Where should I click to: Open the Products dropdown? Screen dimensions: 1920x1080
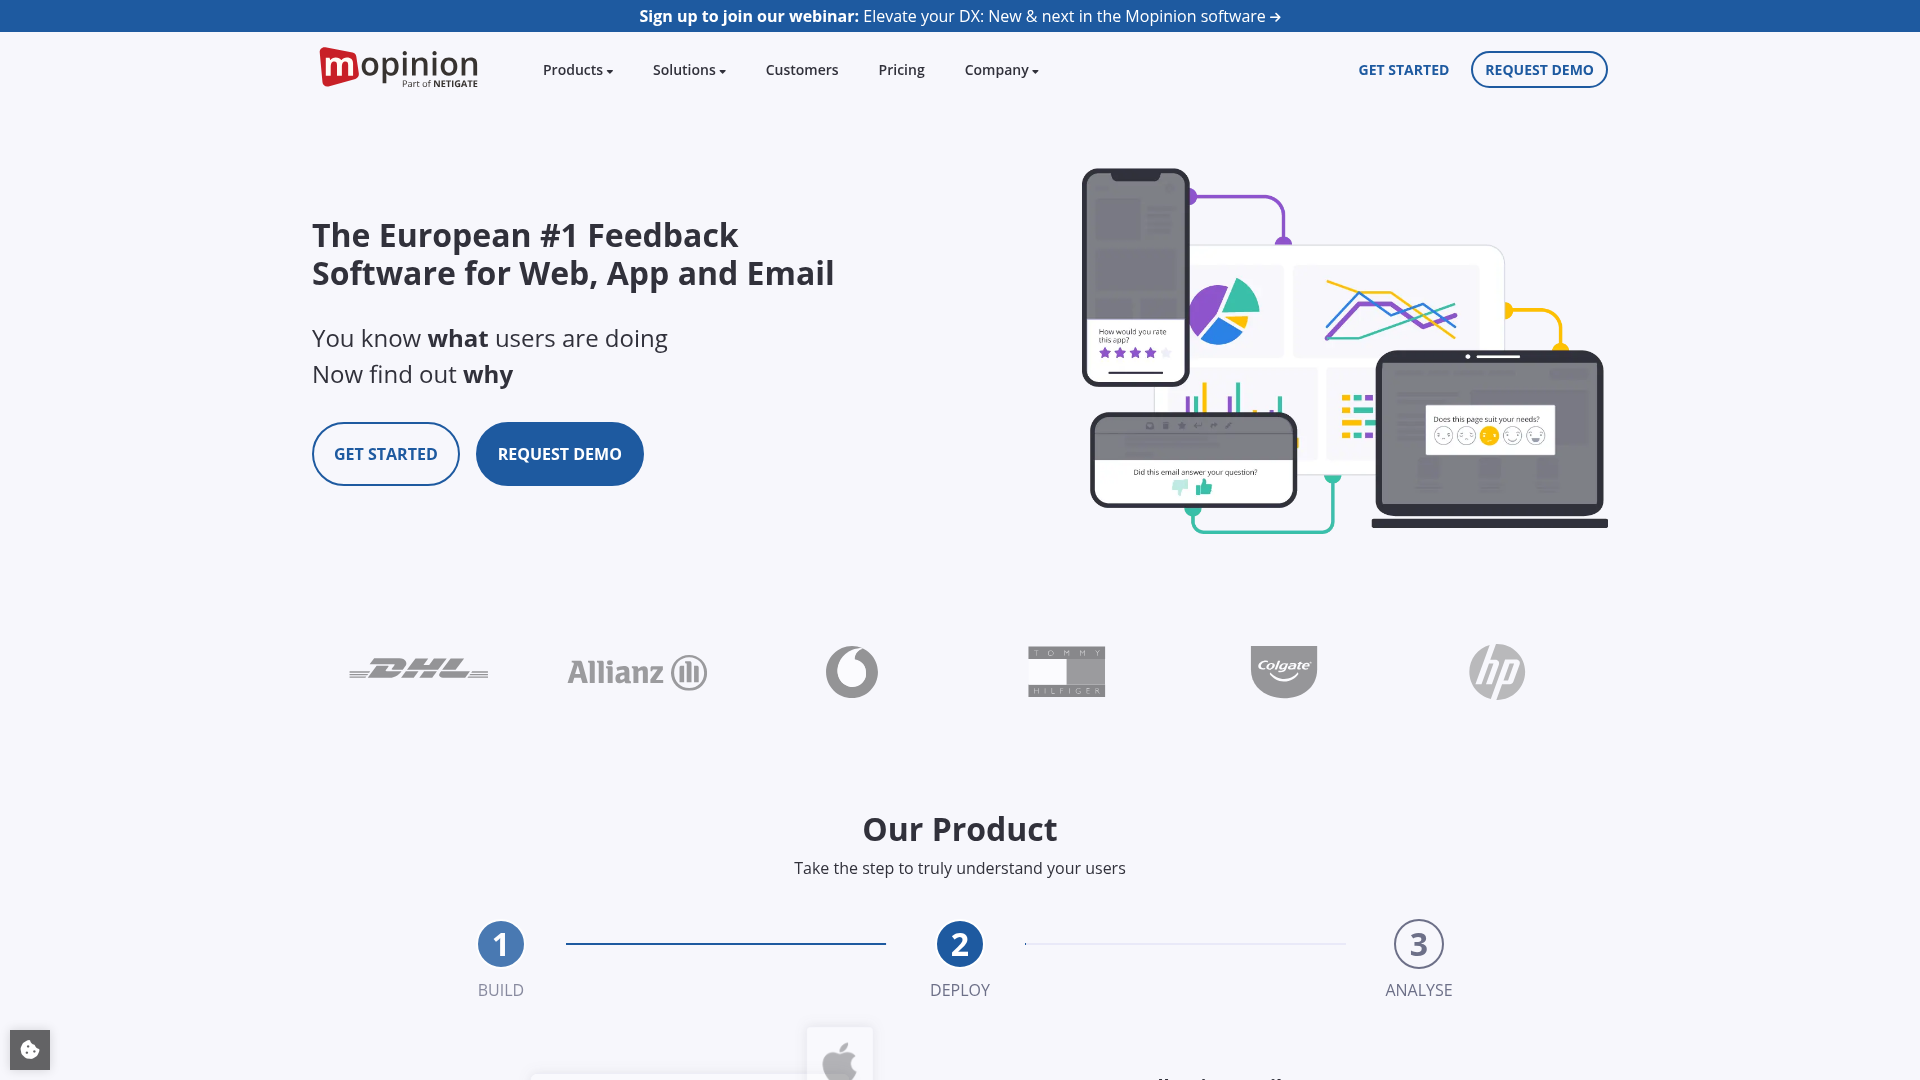(x=577, y=69)
